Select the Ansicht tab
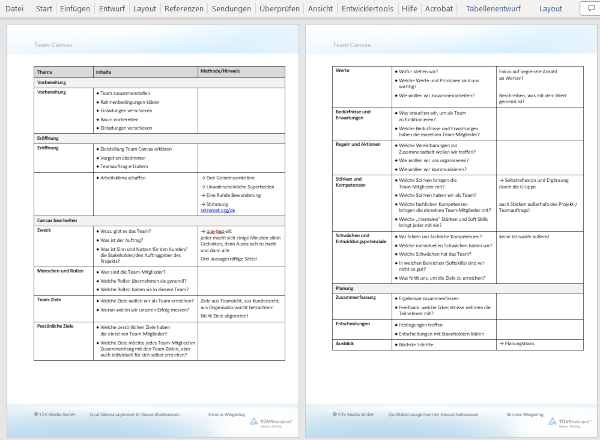Viewport: 600px width, 440px height. [x=320, y=8]
